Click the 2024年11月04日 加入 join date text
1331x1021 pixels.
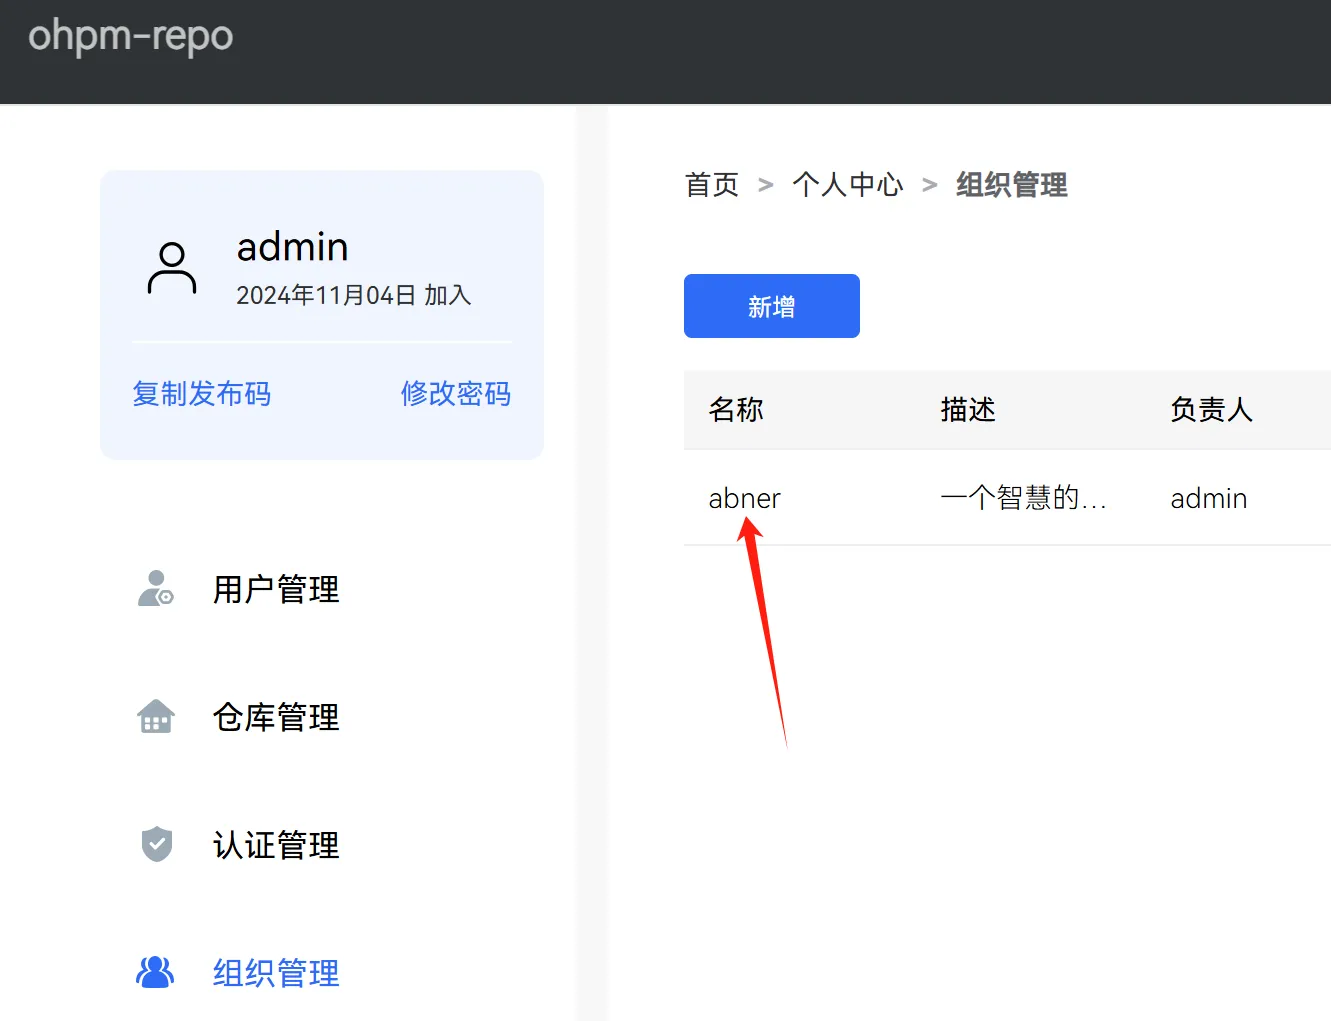[x=353, y=295]
